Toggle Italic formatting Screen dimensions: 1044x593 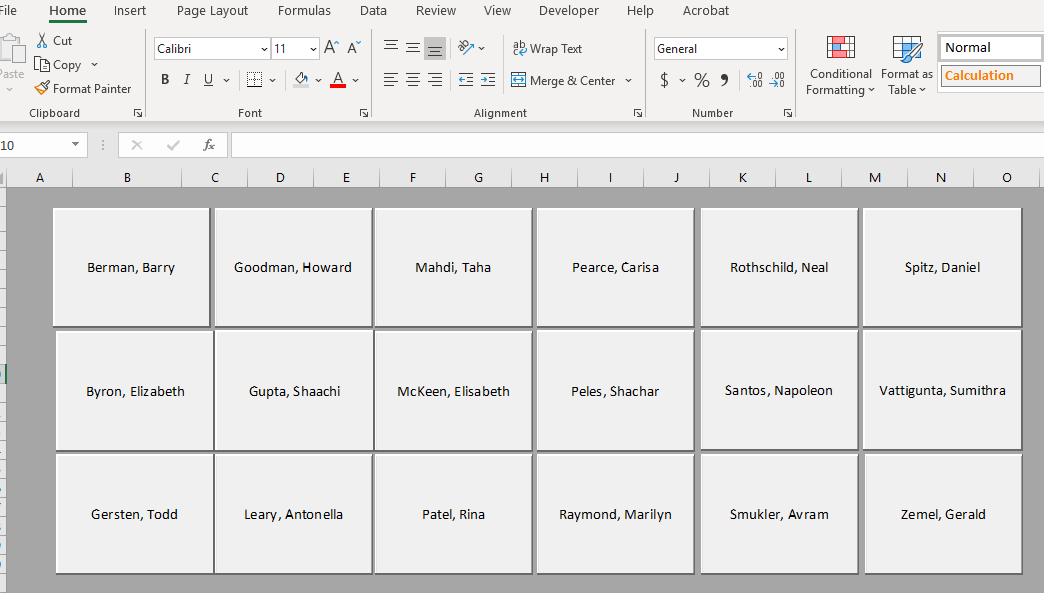click(x=187, y=80)
